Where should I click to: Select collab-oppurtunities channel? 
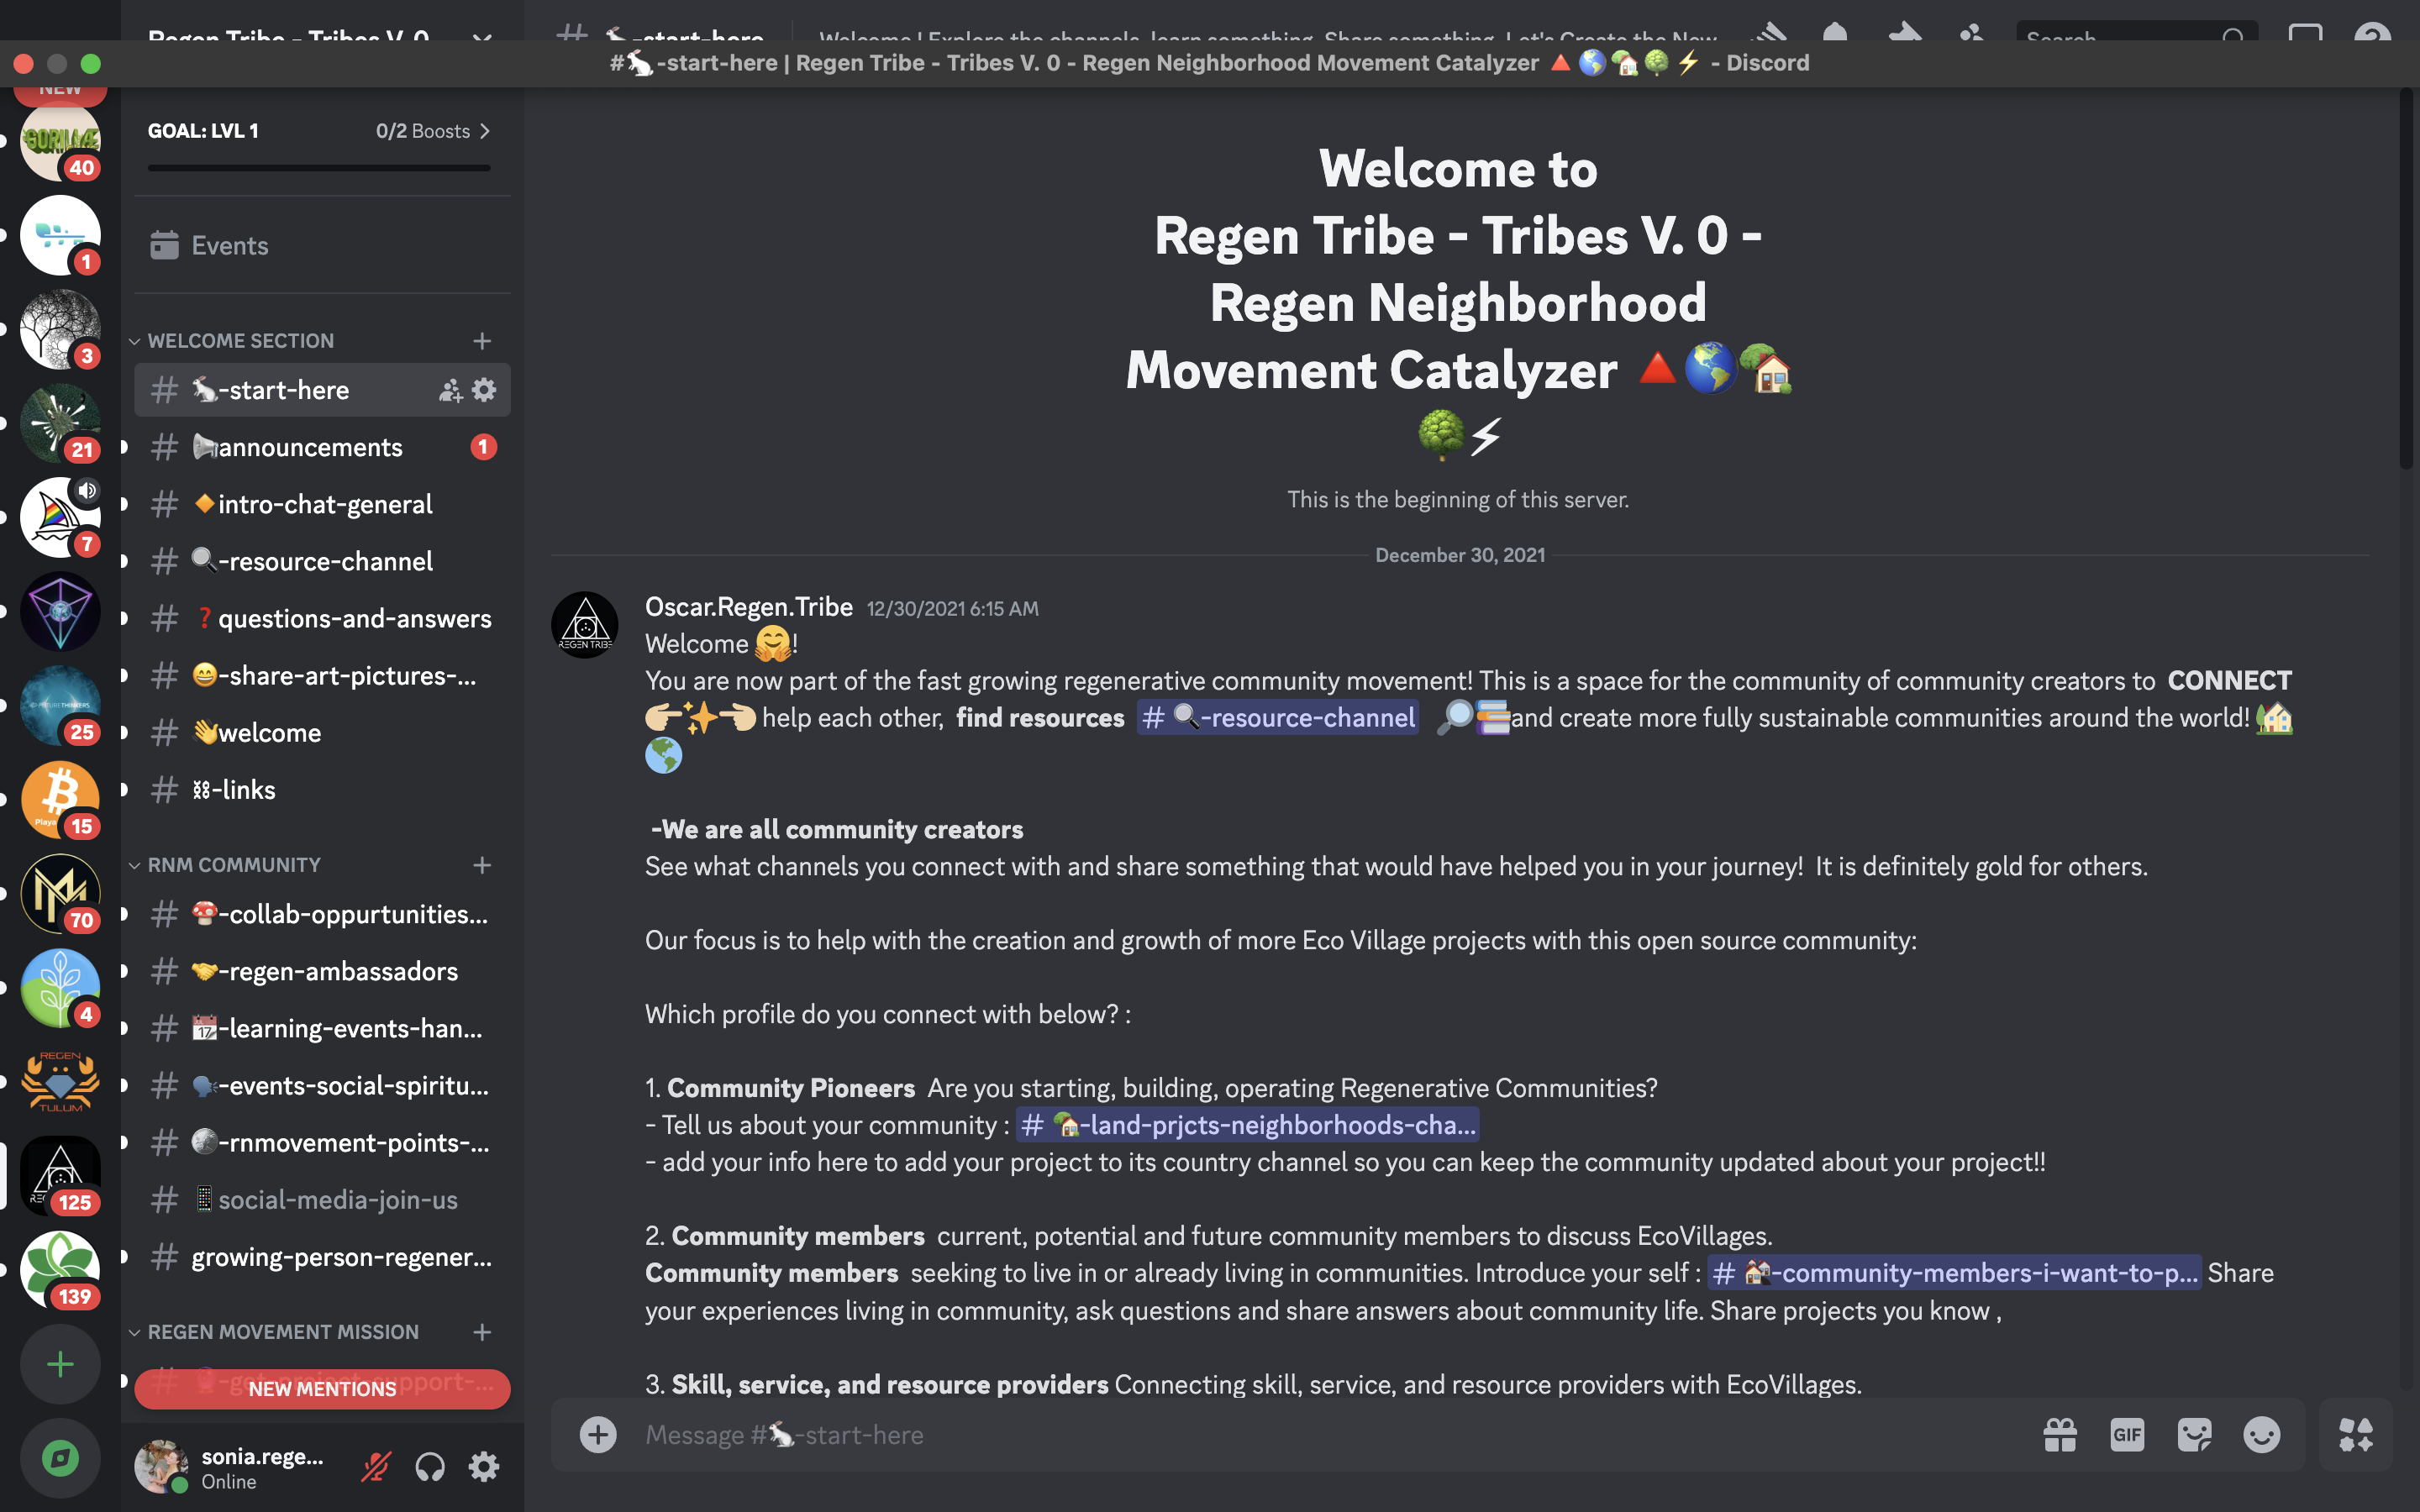coord(322,914)
